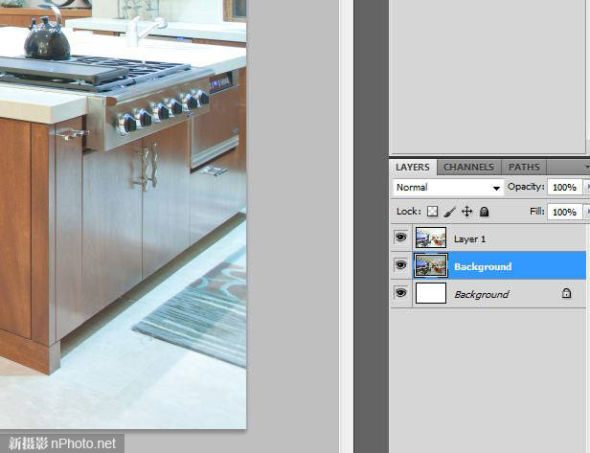Open the Opacity slider arrow

586,187
